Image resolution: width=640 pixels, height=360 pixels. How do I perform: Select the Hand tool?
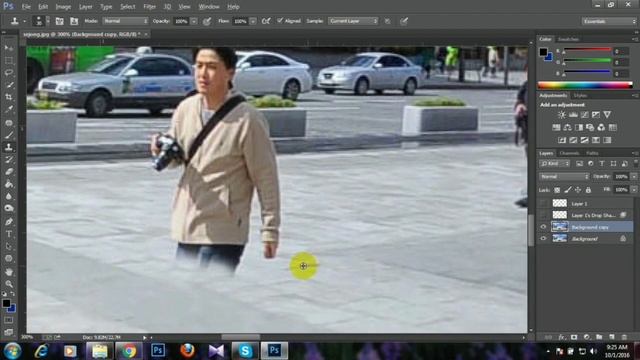[9, 271]
